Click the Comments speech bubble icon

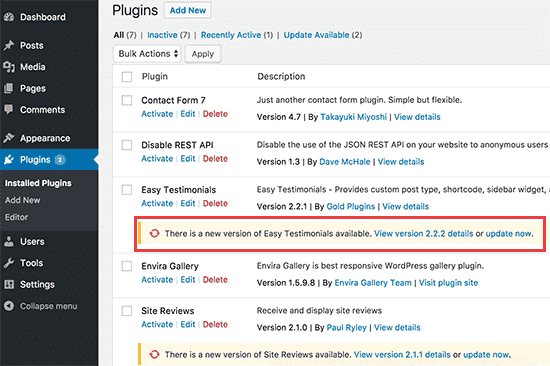[x=9, y=110]
